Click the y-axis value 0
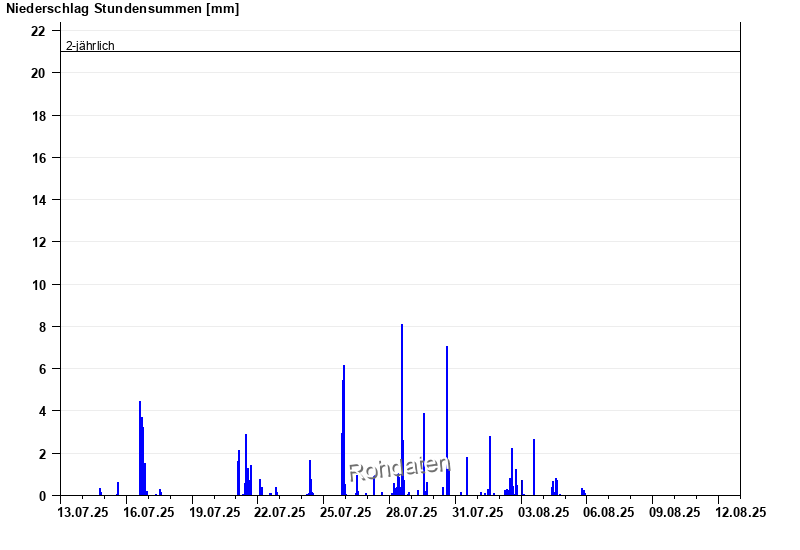The image size is (800, 550). point(42,496)
